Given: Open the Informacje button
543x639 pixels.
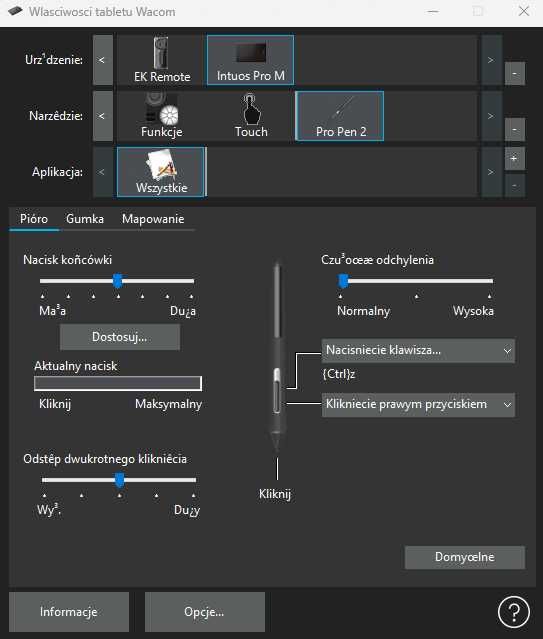Looking at the screenshot, I should [x=69, y=612].
